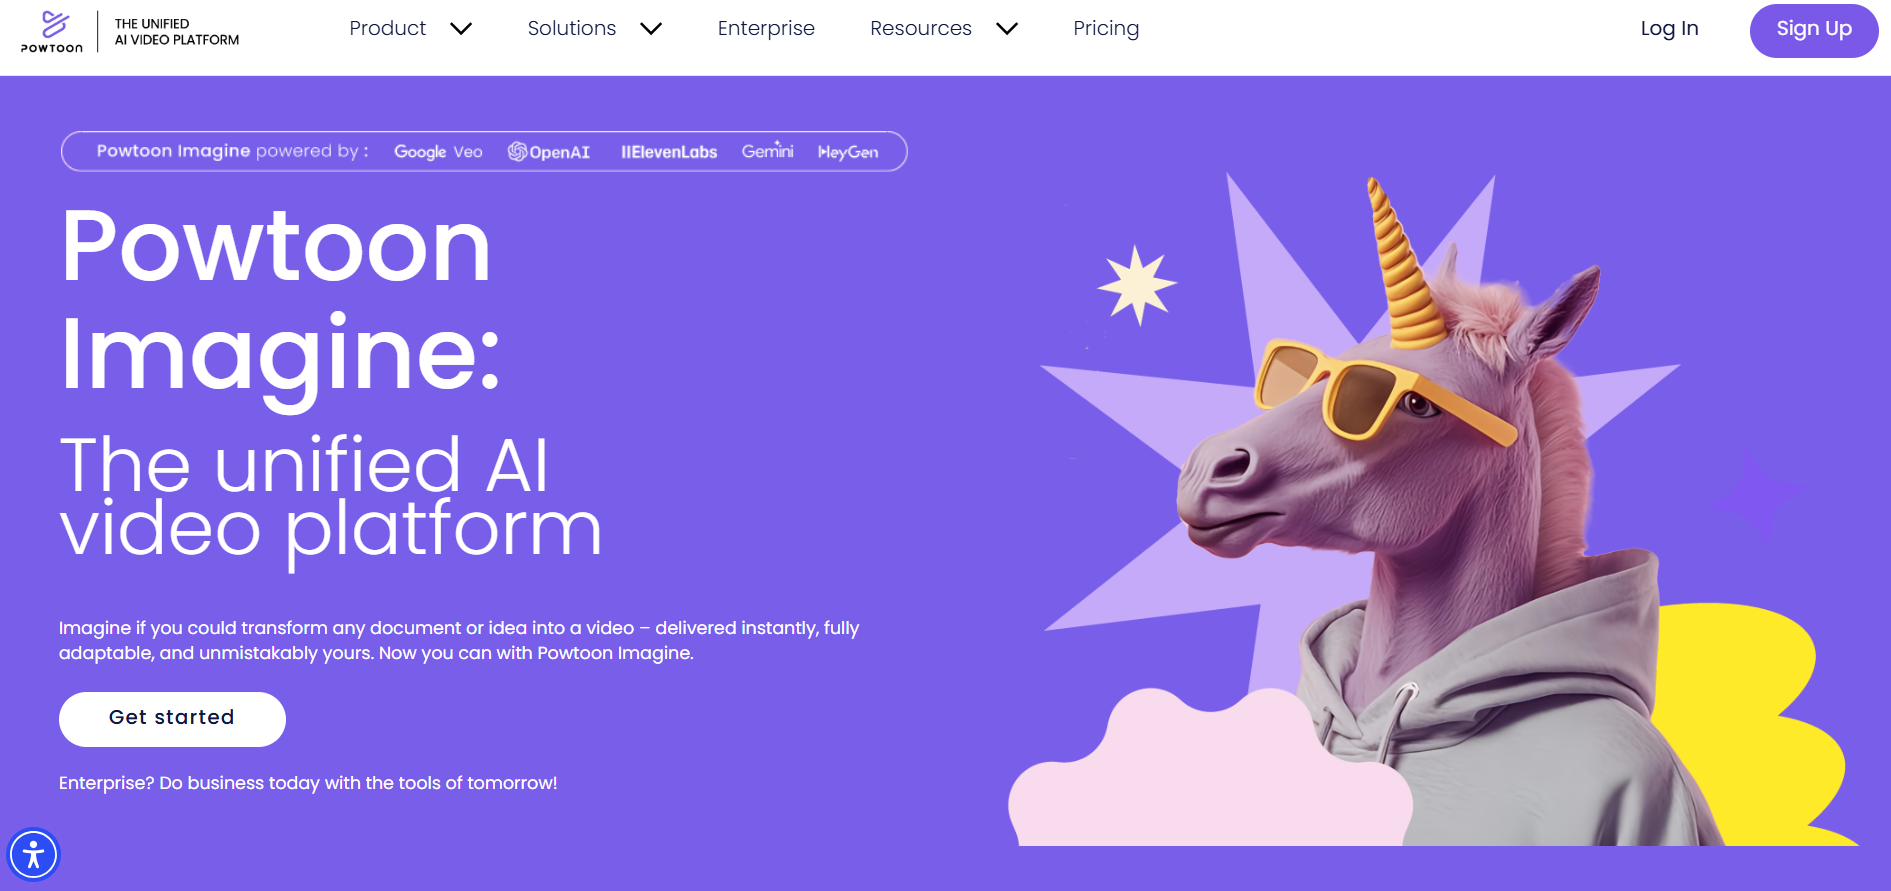
Task: Expand the Product dropdown chevron
Action: point(461,29)
